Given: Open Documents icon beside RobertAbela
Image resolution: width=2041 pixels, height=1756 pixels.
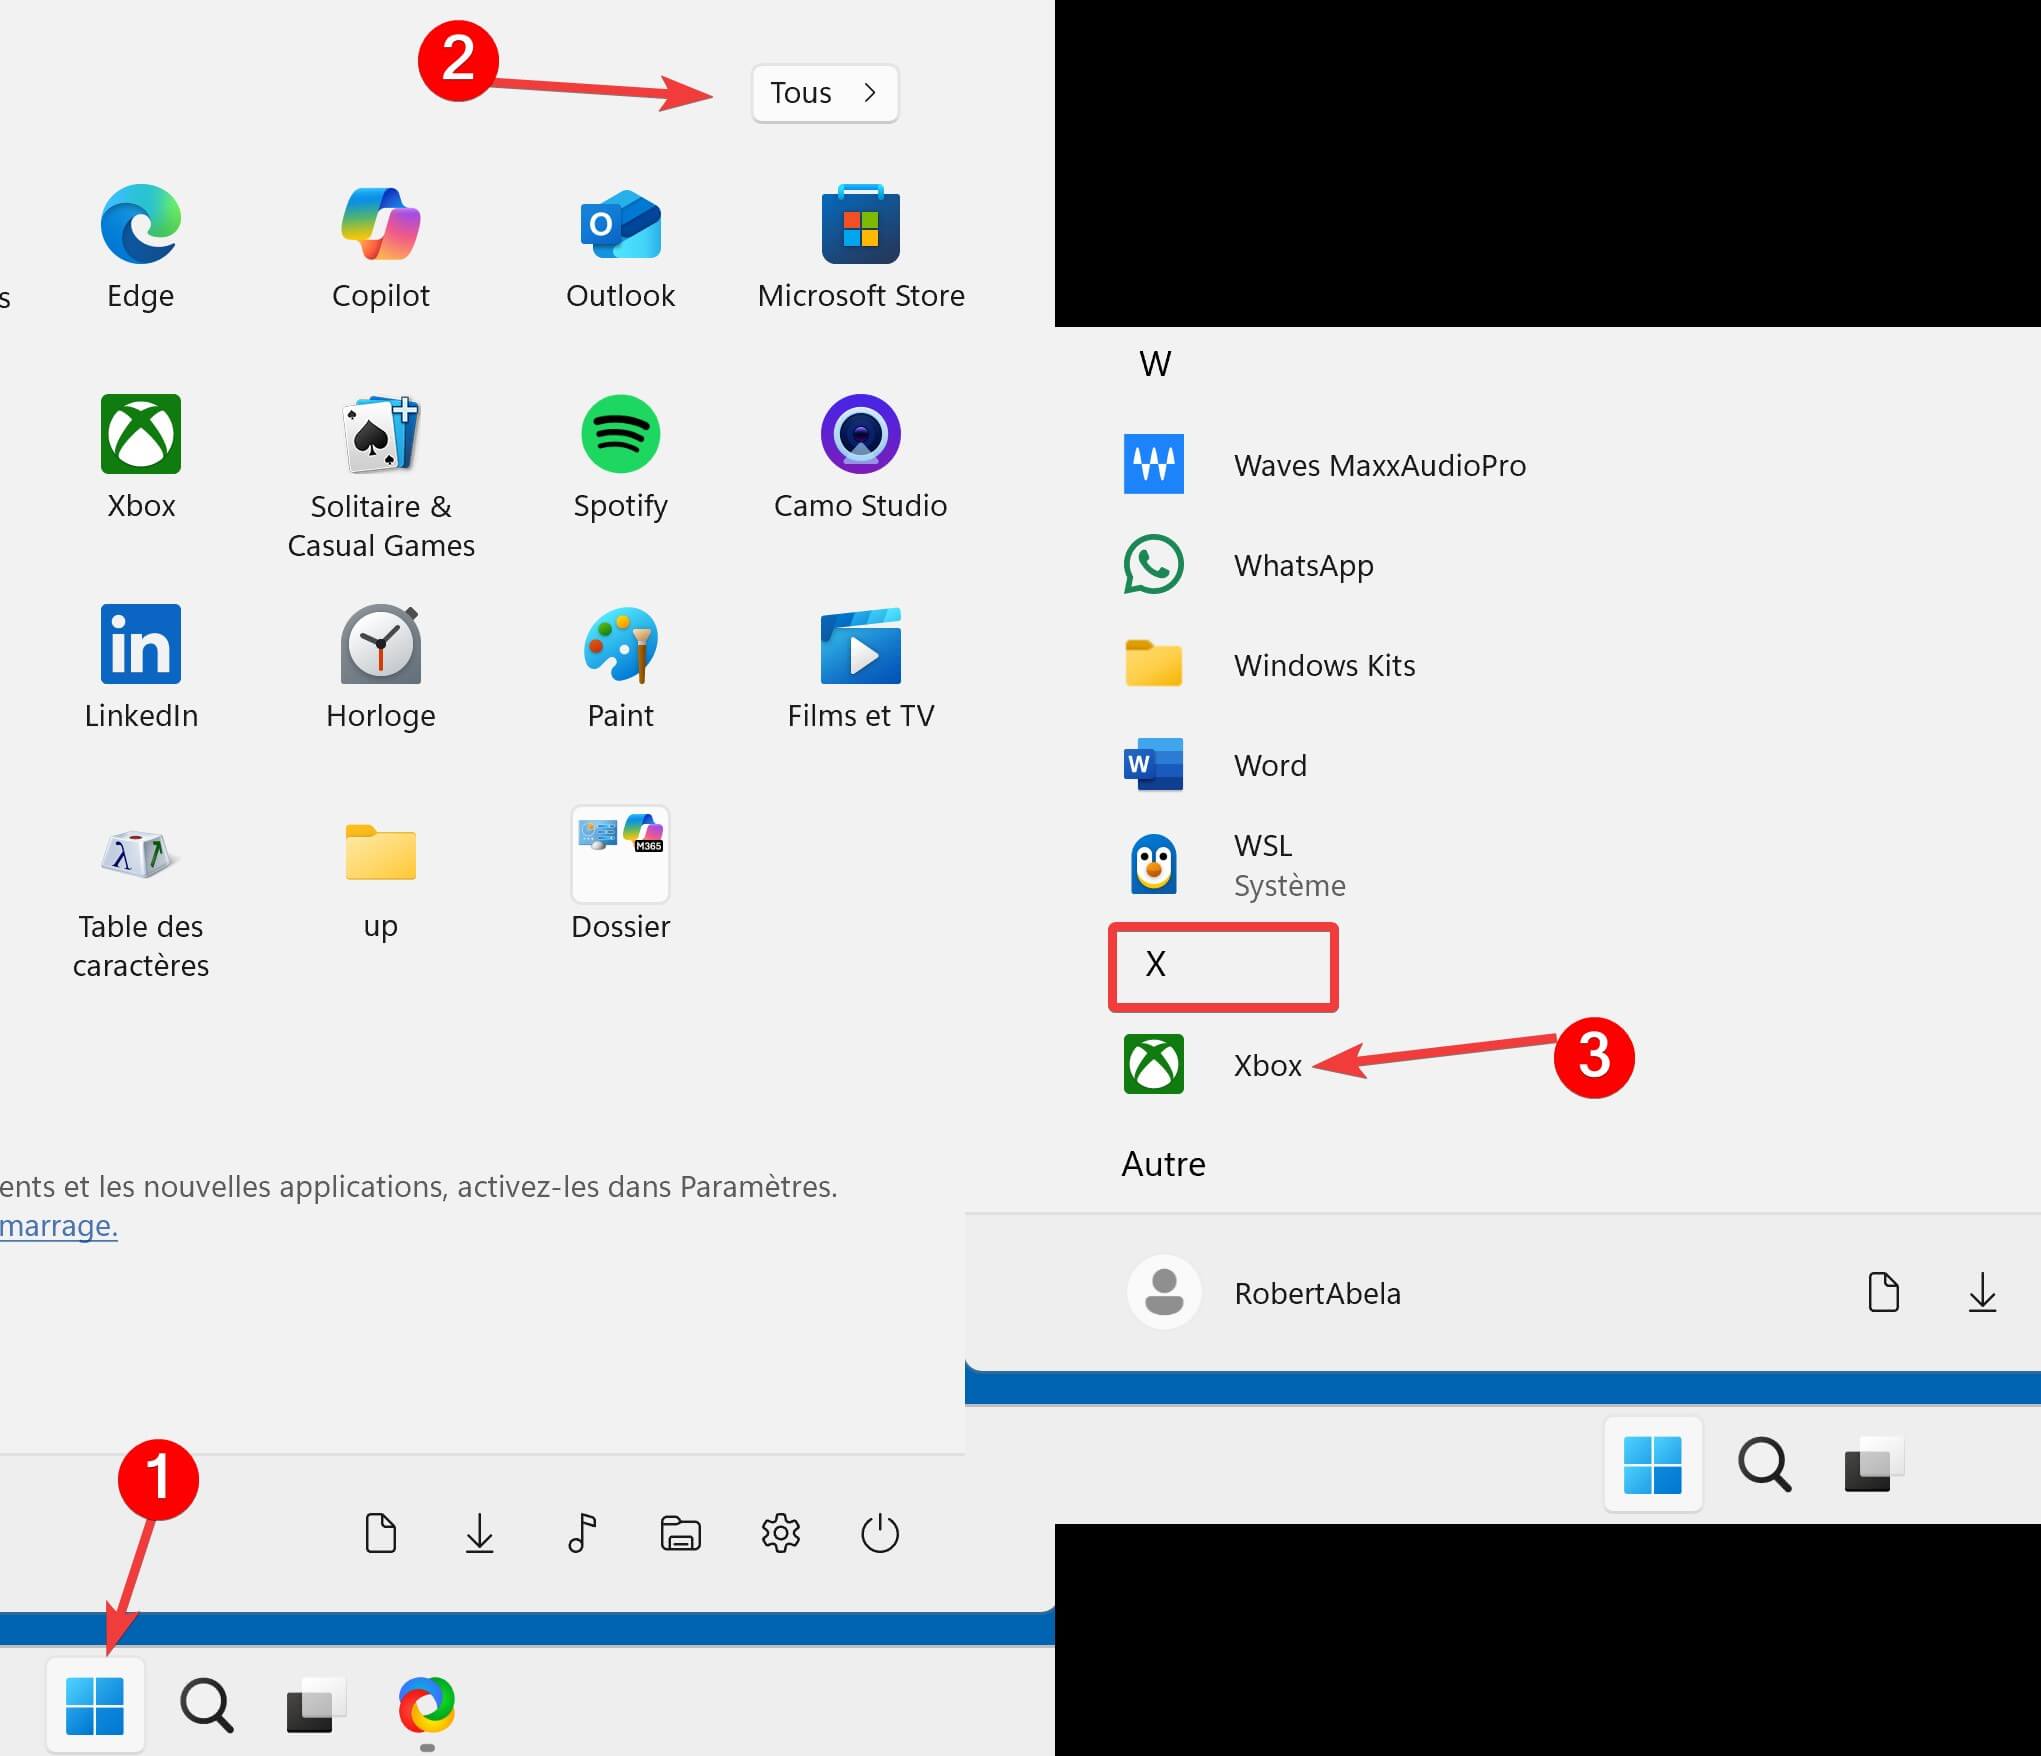Looking at the screenshot, I should point(1883,1292).
